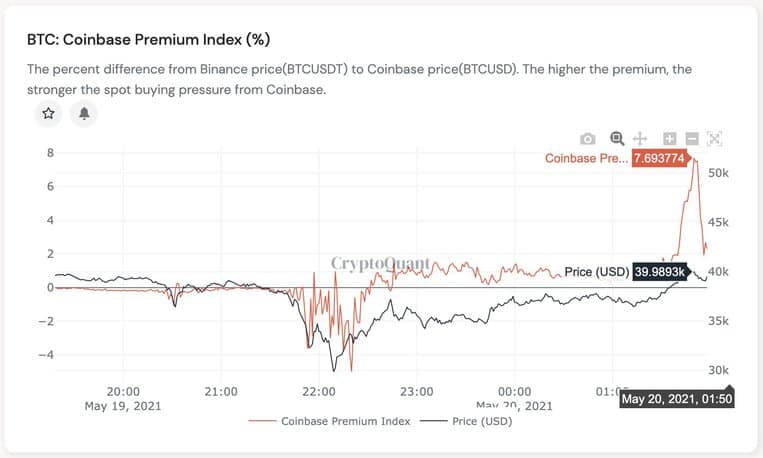763x458 pixels.
Task: Click the zoom in plus icon
Action: [x=670, y=139]
